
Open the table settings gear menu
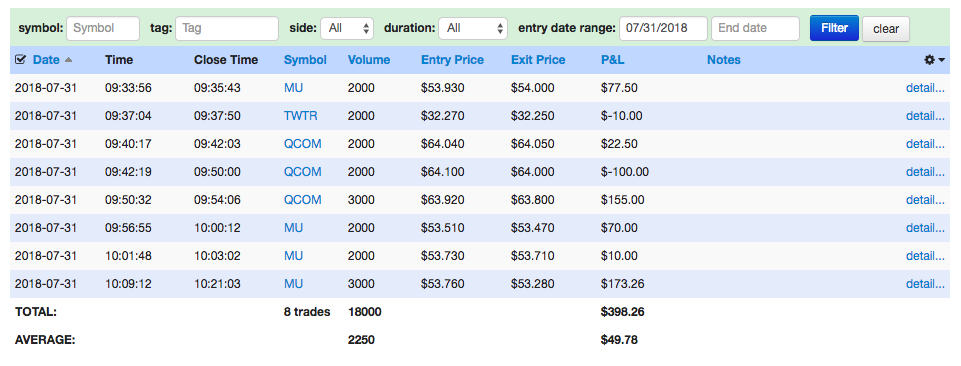935,60
